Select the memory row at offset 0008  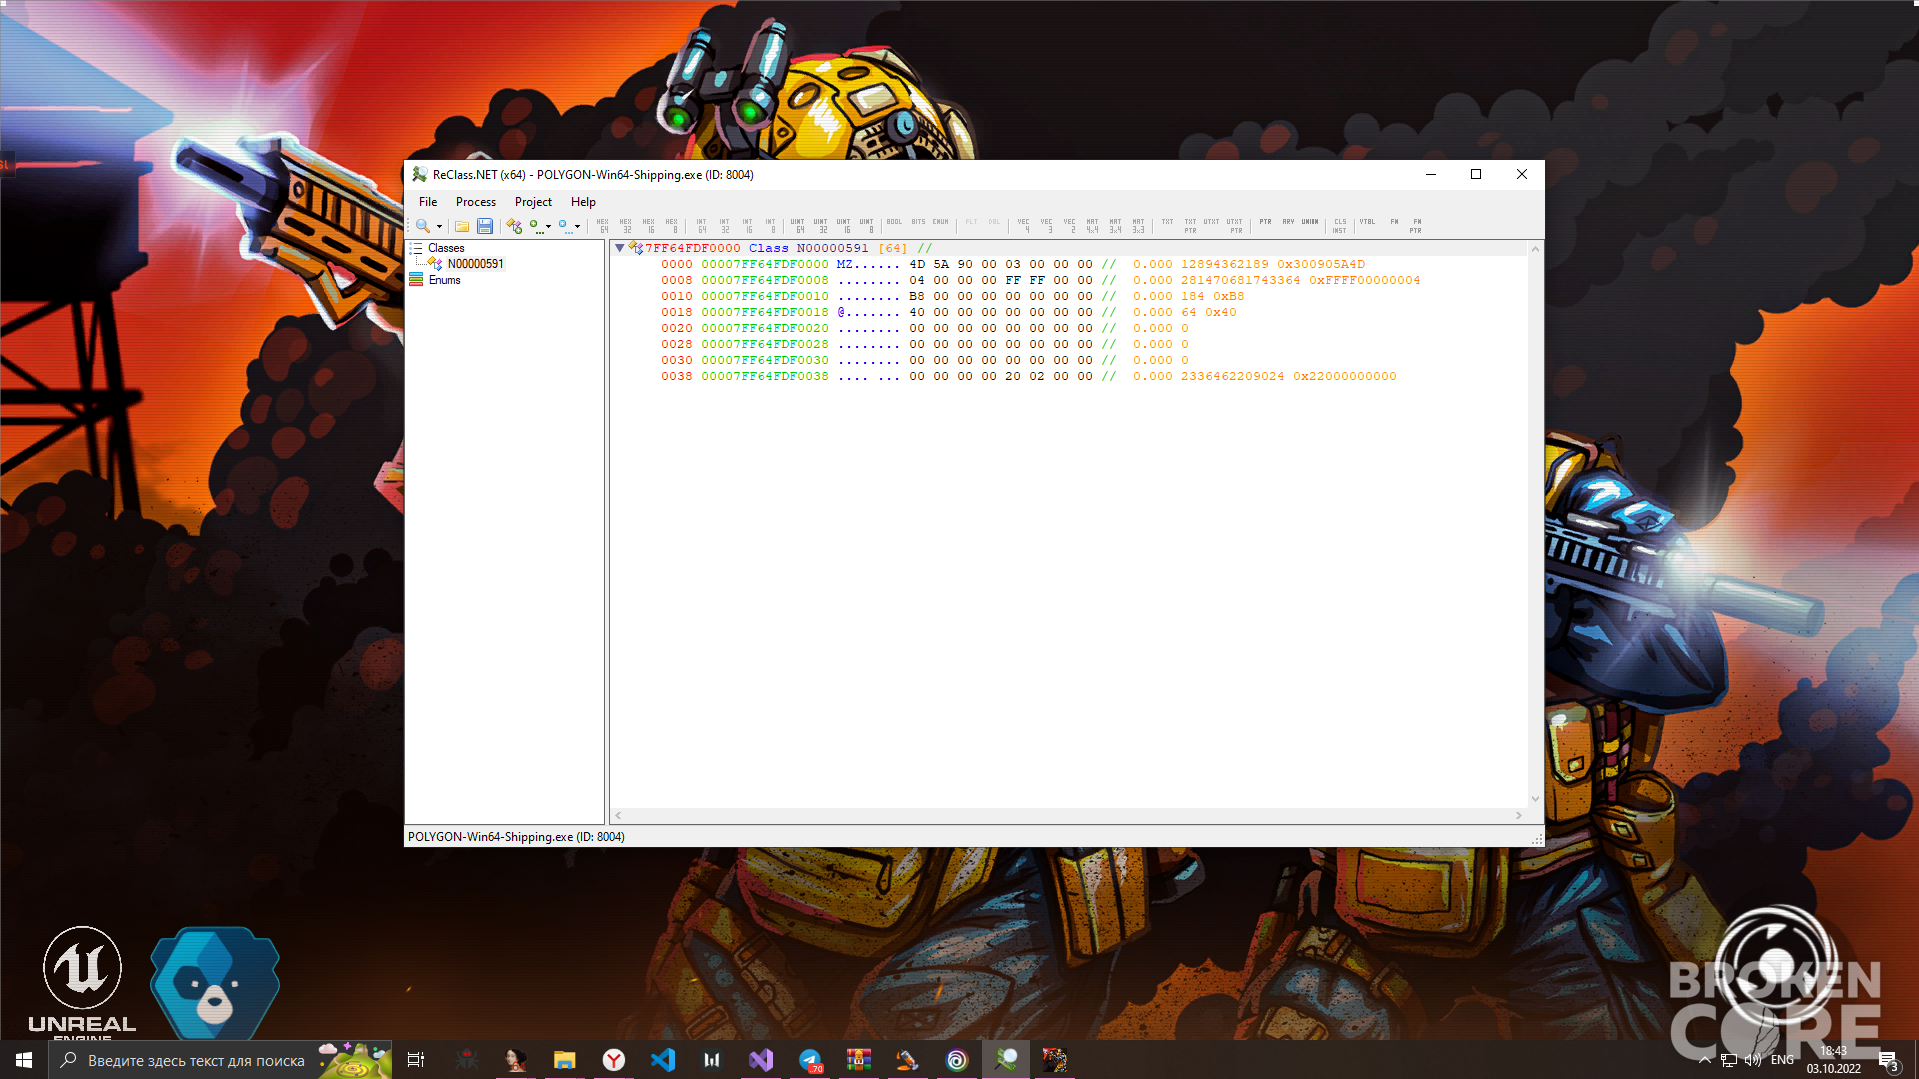tap(1040, 280)
